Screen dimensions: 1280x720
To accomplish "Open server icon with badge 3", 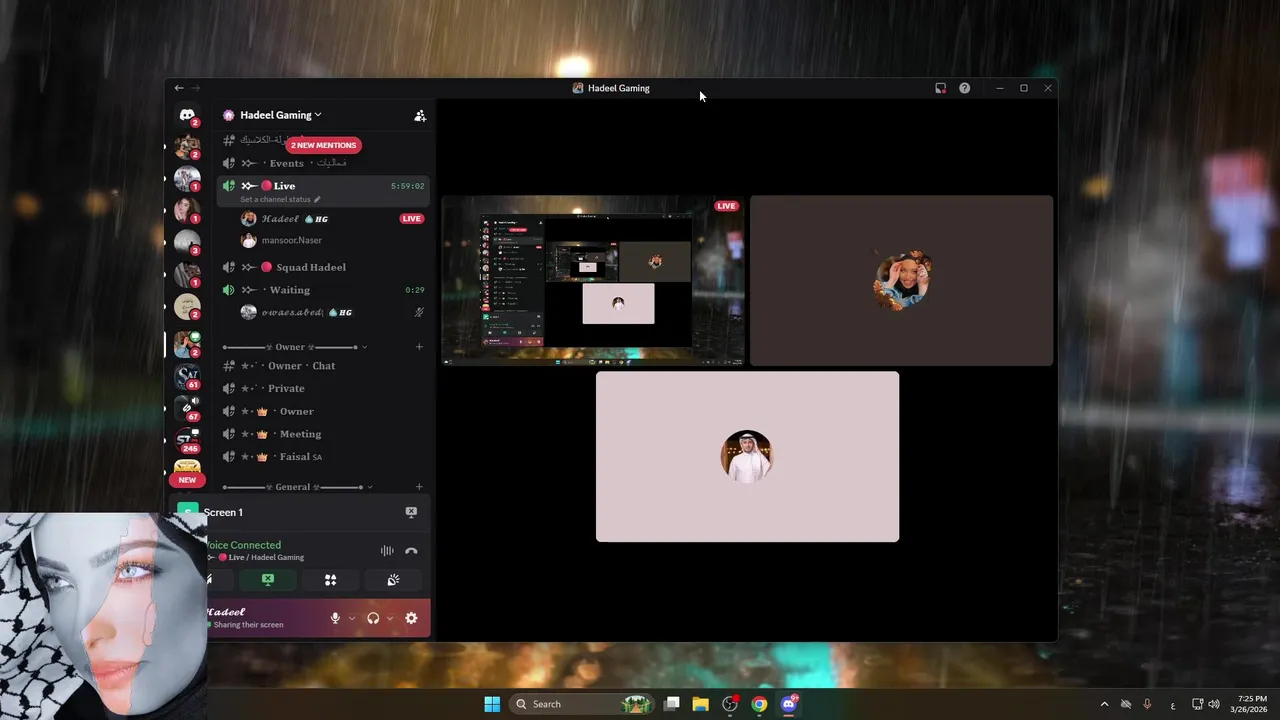I will [x=187, y=242].
